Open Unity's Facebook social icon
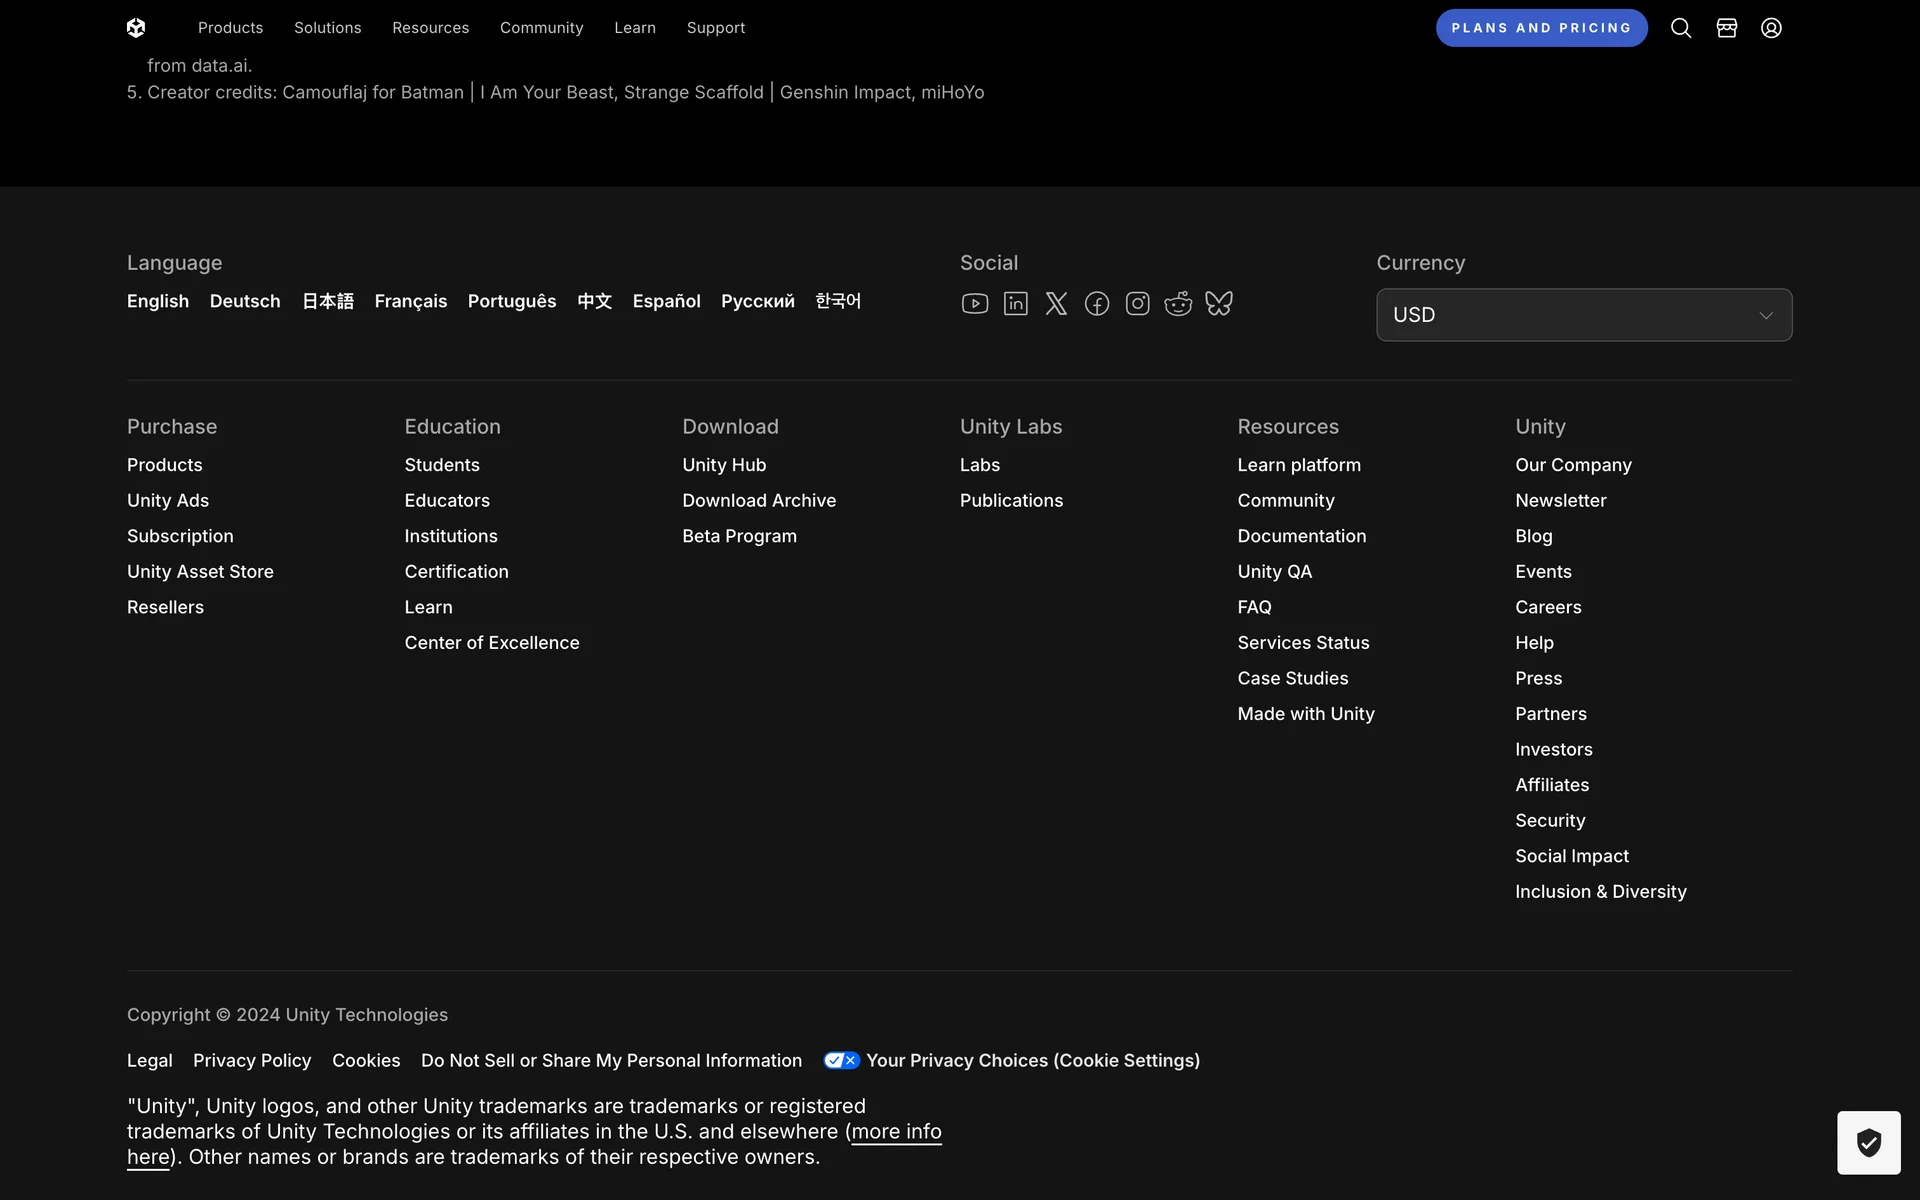Viewport: 1920px width, 1200px height. coord(1097,303)
